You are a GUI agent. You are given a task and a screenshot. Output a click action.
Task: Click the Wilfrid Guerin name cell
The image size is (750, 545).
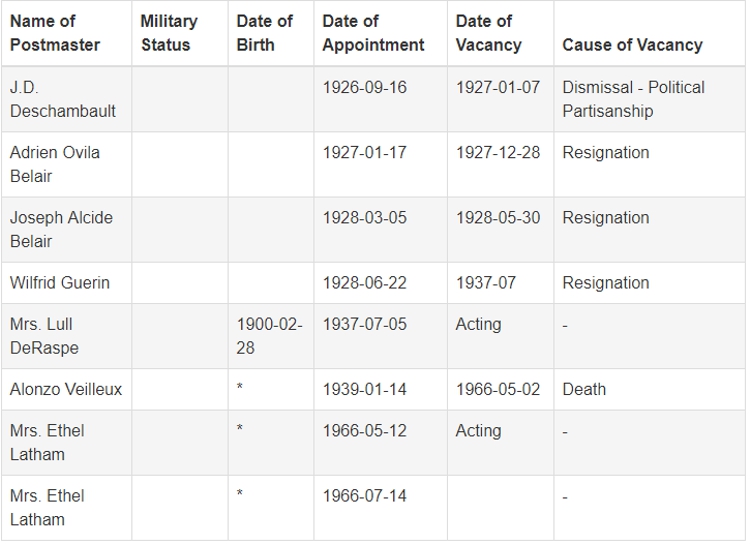tap(60, 283)
